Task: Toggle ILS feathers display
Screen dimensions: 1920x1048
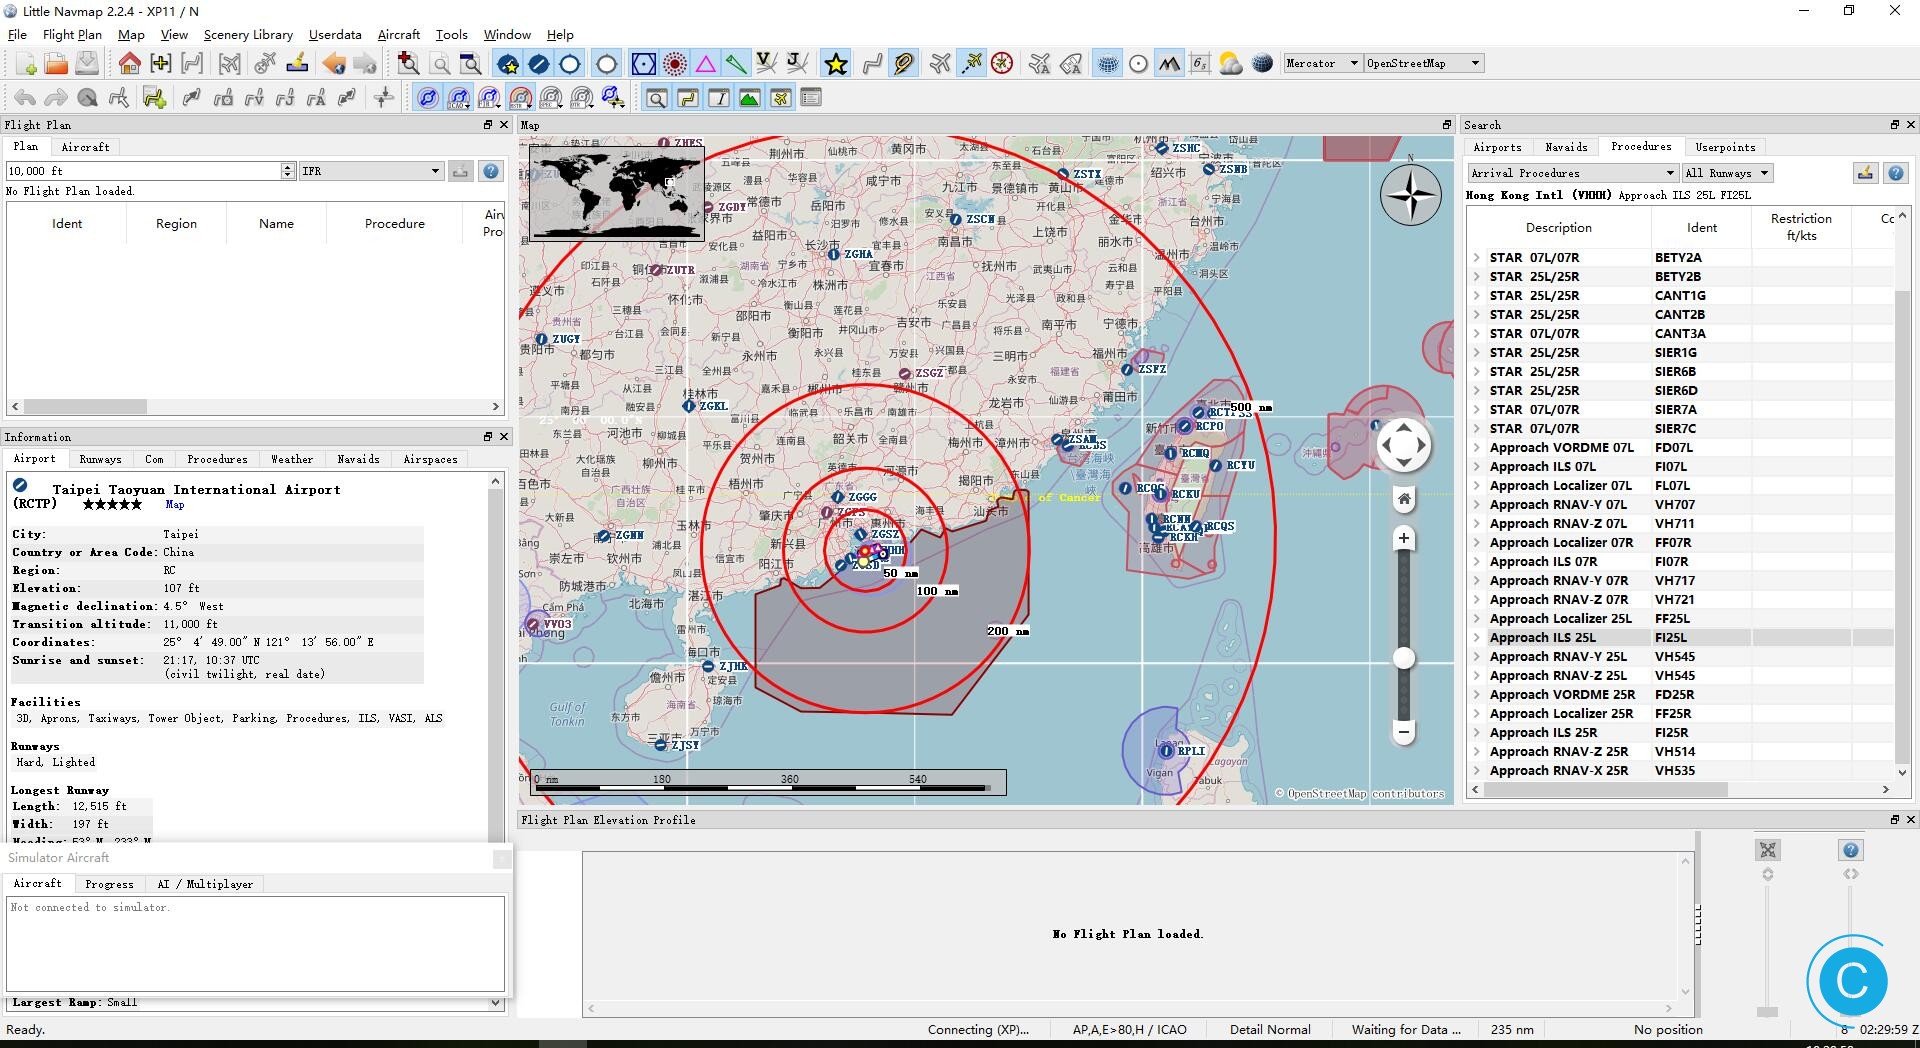Action: click(x=737, y=64)
